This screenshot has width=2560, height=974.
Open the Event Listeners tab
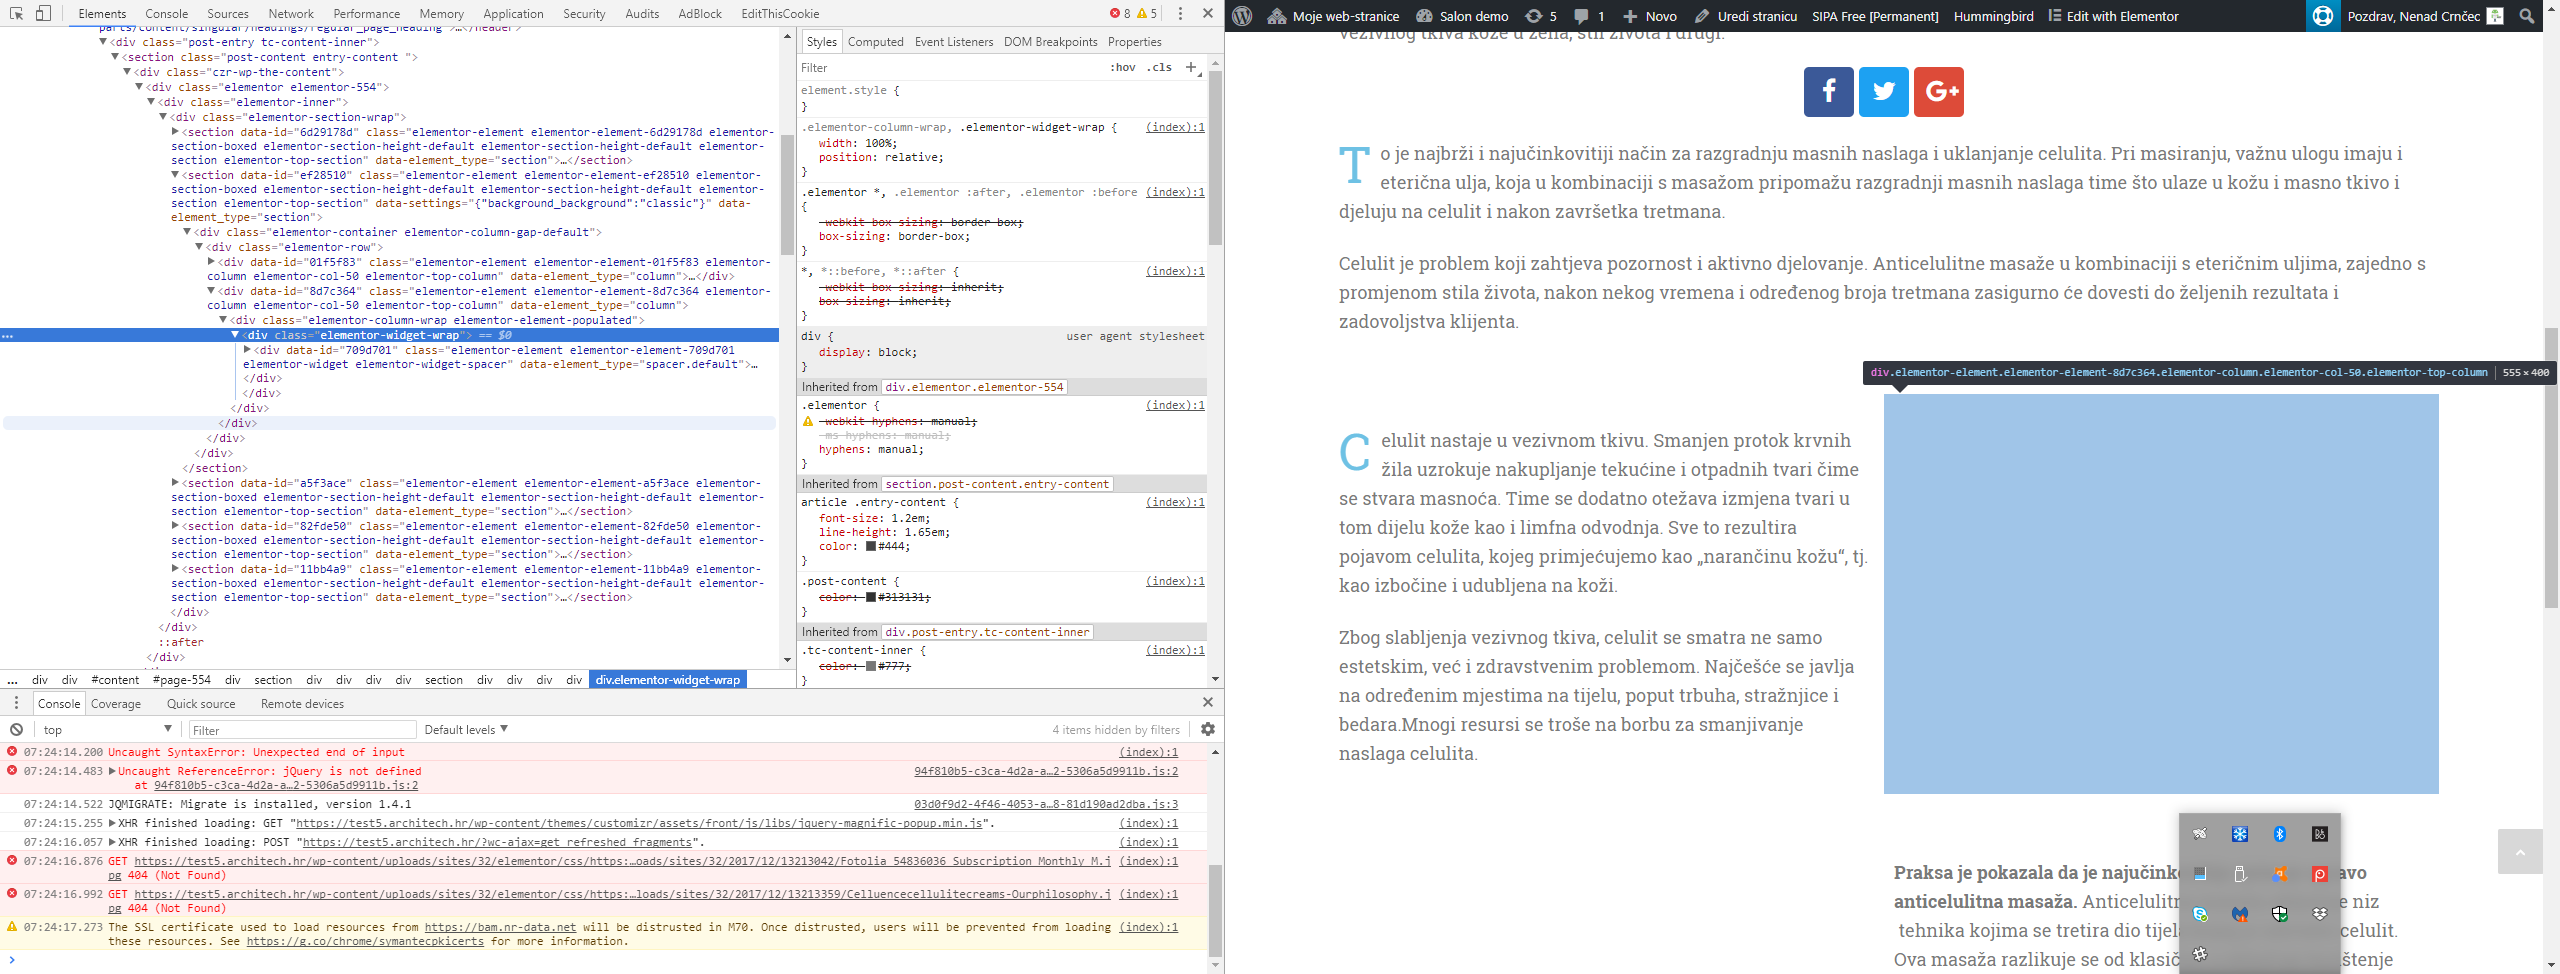point(954,41)
